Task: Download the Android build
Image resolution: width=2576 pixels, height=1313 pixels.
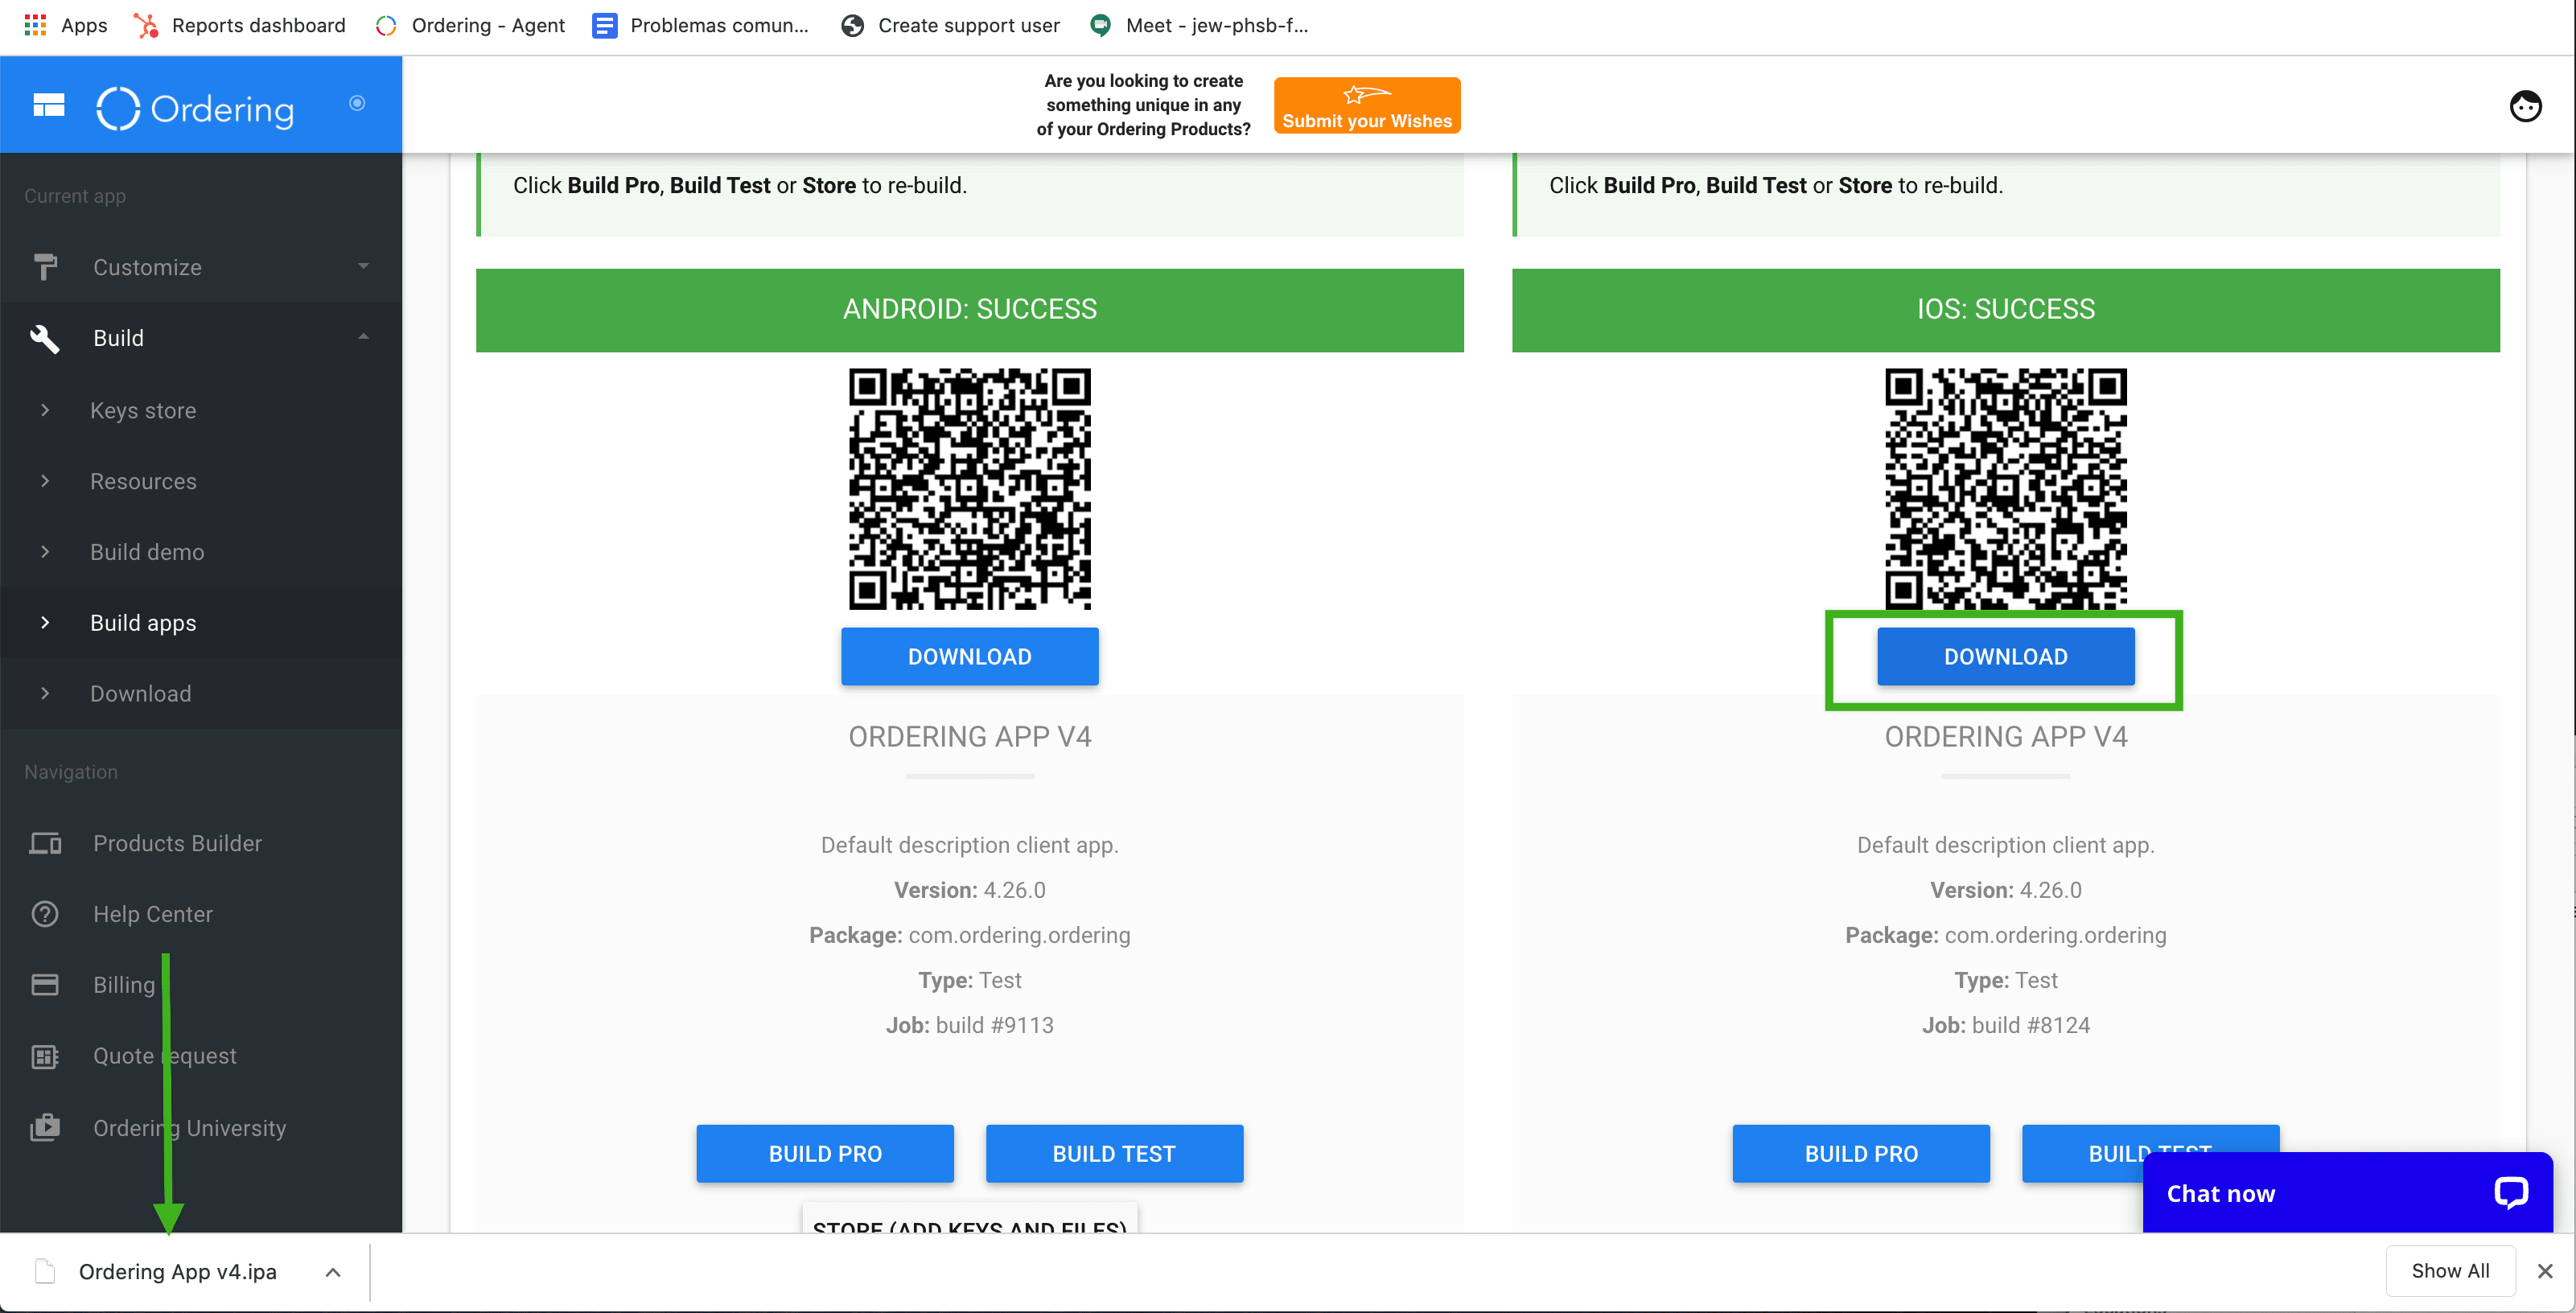Action: [x=969, y=657]
